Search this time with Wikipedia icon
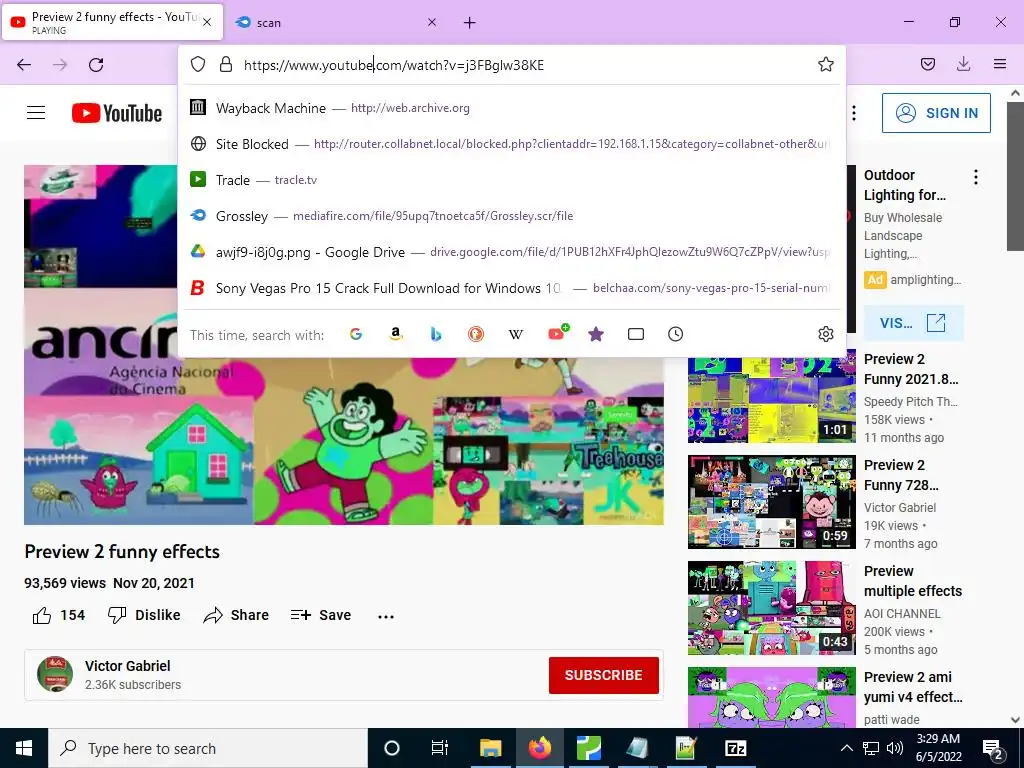 (x=516, y=334)
